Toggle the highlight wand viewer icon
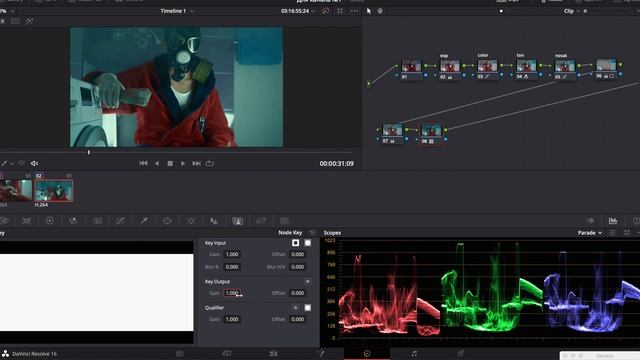Screen dimensions: 640x360 [x=29, y=21]
